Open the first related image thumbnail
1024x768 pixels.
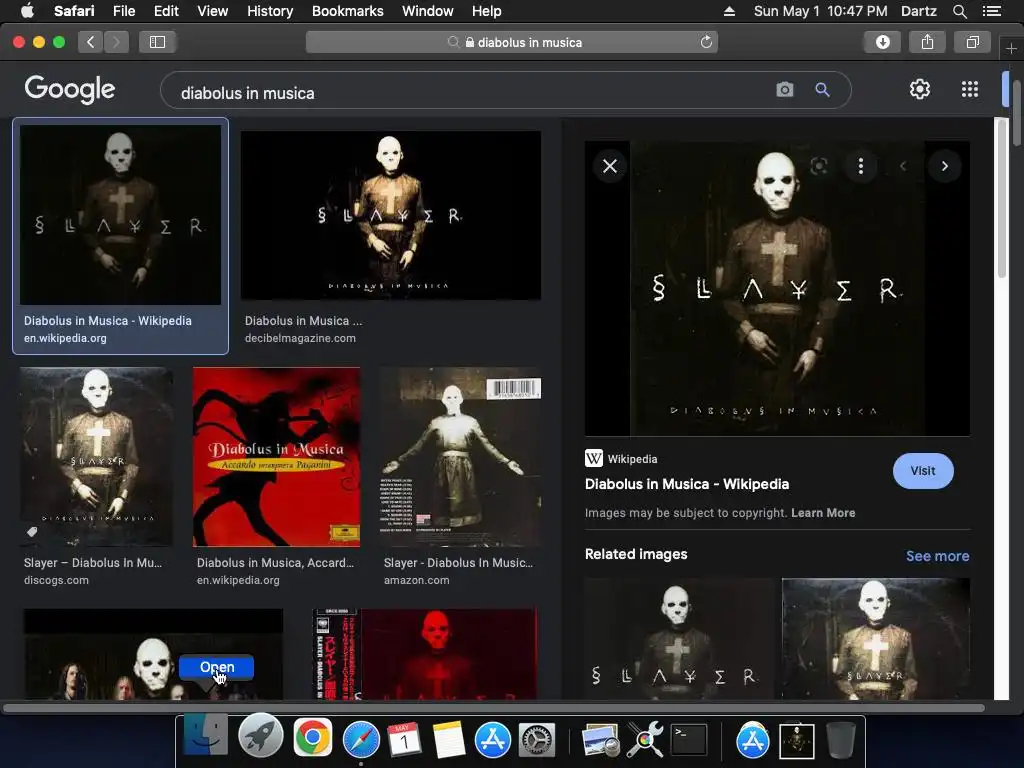pos(679,639)
